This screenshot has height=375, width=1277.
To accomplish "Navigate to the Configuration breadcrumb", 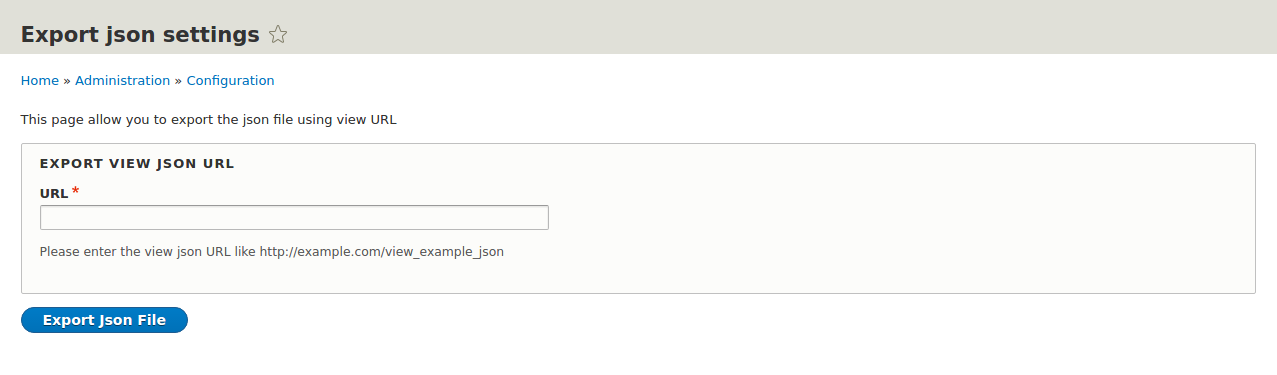I will pos(230,81).
